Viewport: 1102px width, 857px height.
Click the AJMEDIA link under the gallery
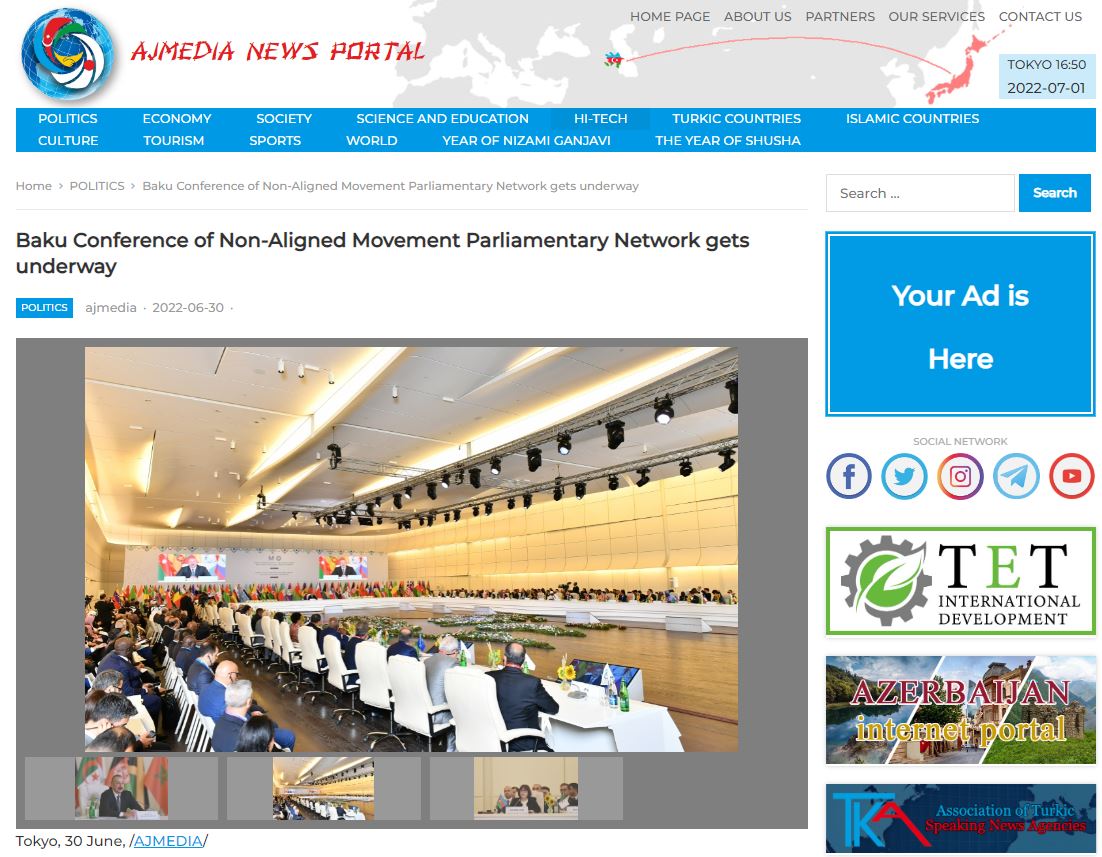pos(168,841)
